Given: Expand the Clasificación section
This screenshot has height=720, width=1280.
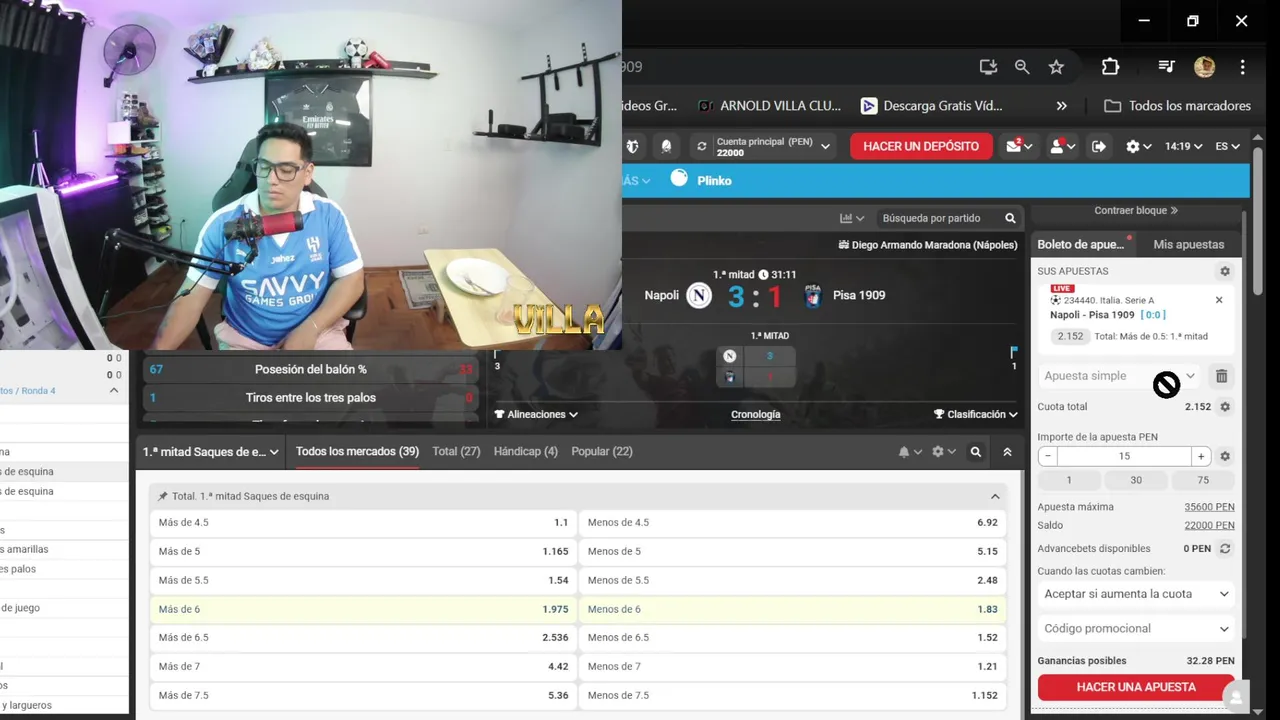Looking at the screenshot, I should click(975, 414).
